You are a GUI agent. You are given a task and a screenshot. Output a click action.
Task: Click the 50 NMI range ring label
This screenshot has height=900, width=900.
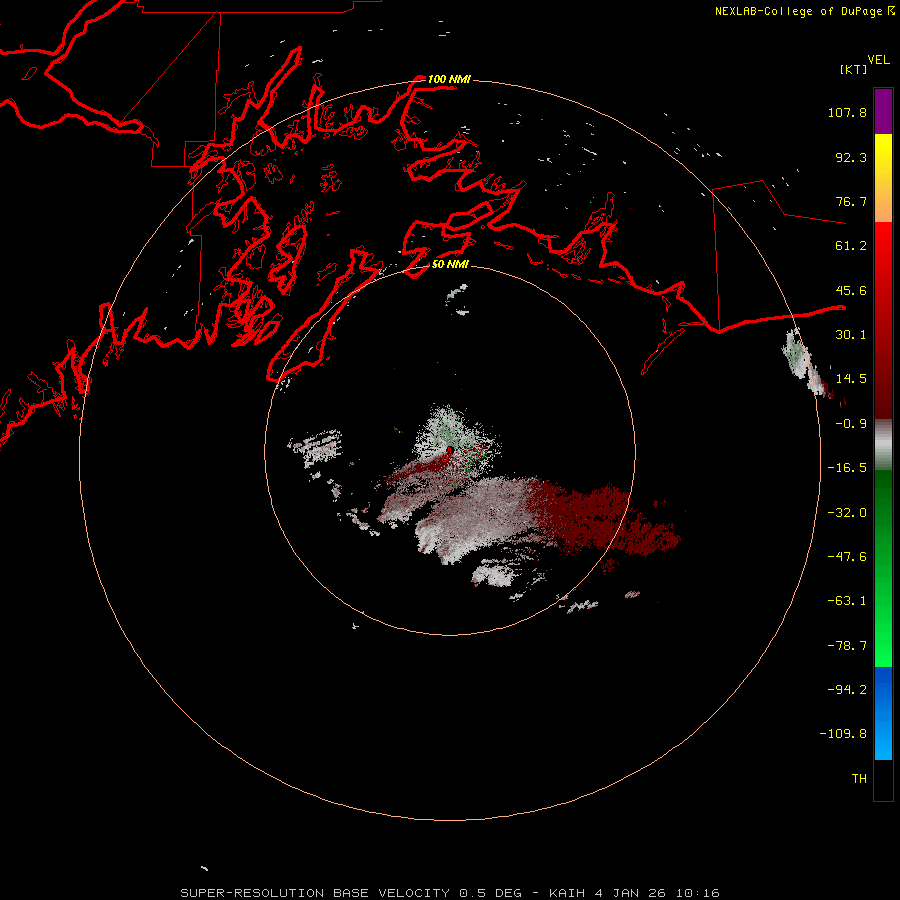[450, 265]
